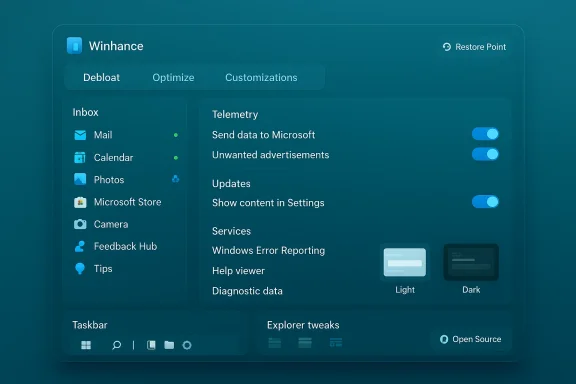Image resolution: width=576 pixels, height=384 pixels.
Task: Click the task view icon in Taskbar panel
Action: pyautogui.click(x=151, y=345)
